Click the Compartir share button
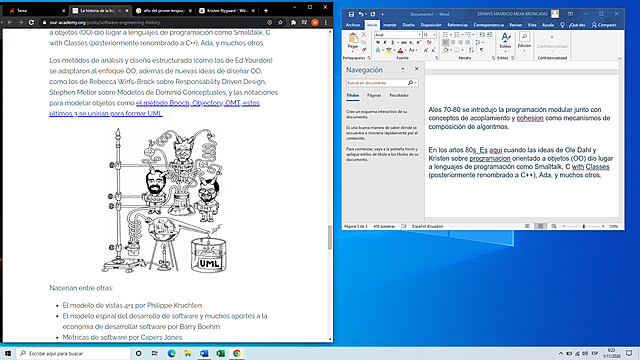Viewport: 640px width, 360px height. pos(604,25)
